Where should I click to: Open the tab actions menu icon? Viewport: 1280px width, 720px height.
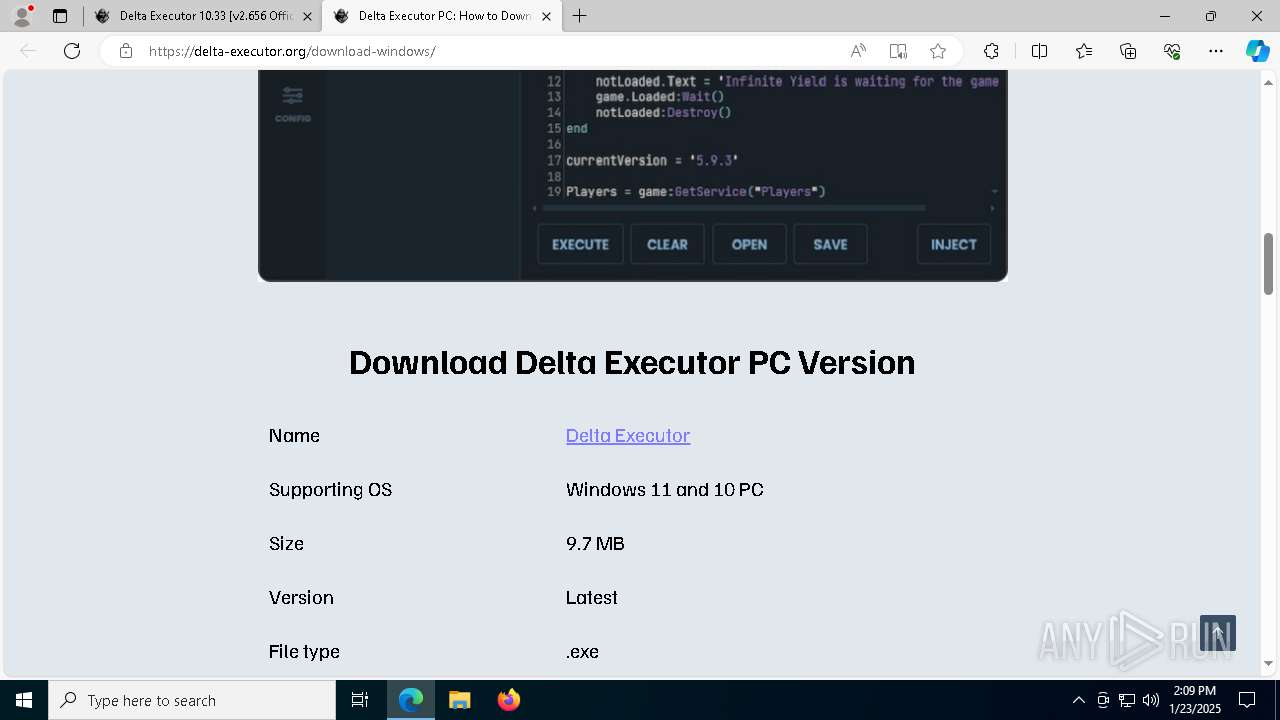tap(60, 16)
